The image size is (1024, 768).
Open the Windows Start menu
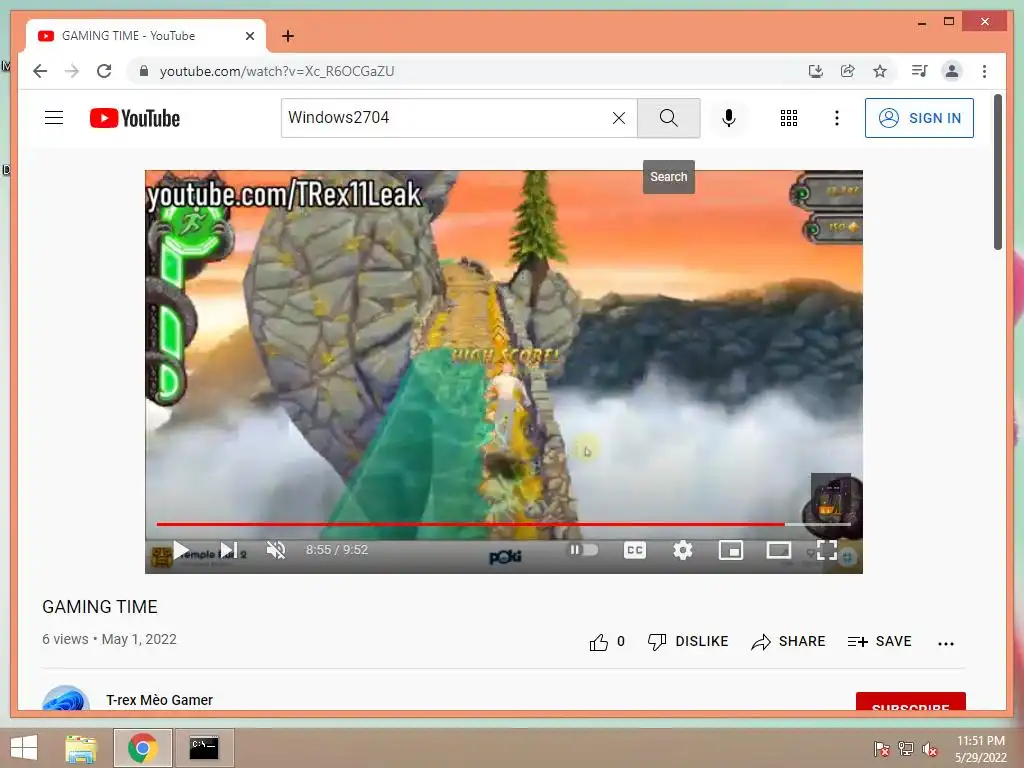[x=24, y=748]
